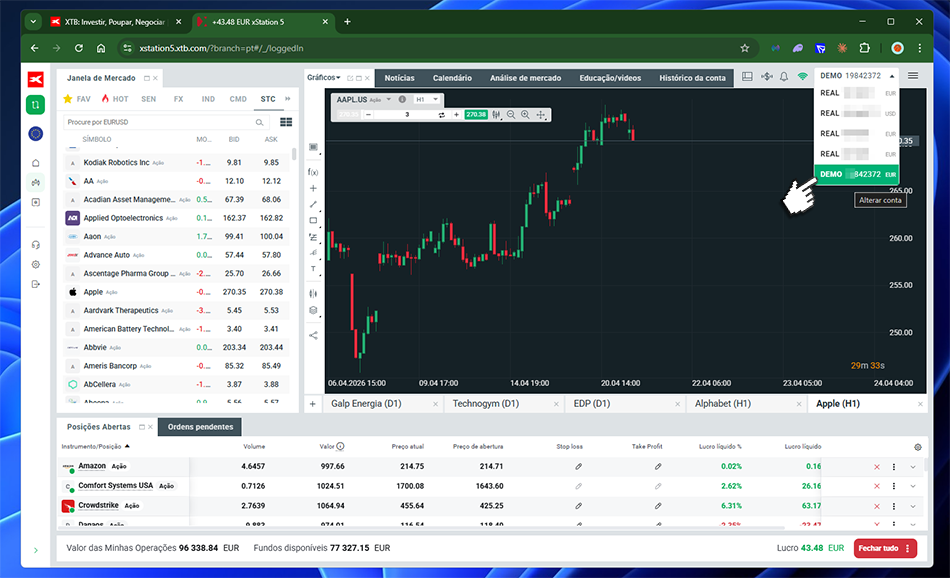Image resolution: width=950 pixels, height=578 pixels.
Task: Select the Apple row in market watch
Action: [x=176, y=292]
